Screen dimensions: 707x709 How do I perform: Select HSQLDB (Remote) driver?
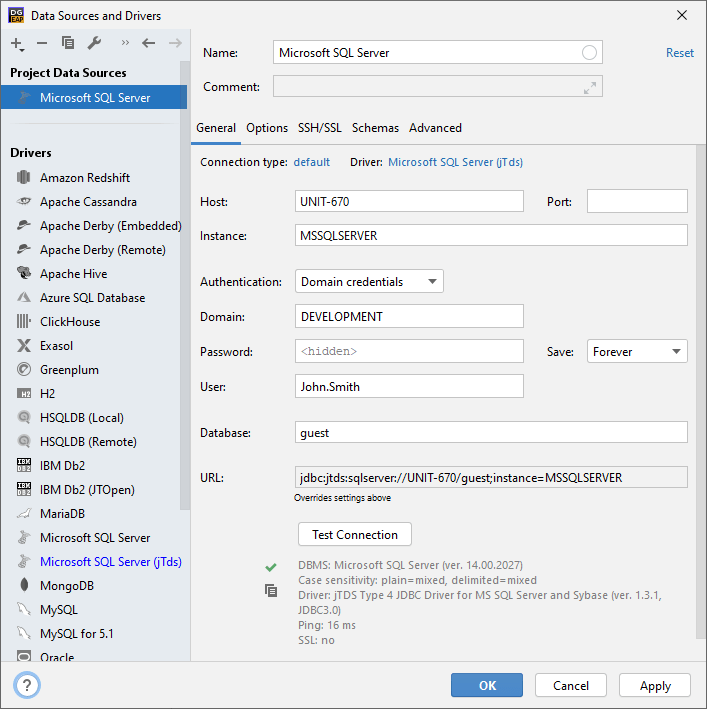click(94, 441)
